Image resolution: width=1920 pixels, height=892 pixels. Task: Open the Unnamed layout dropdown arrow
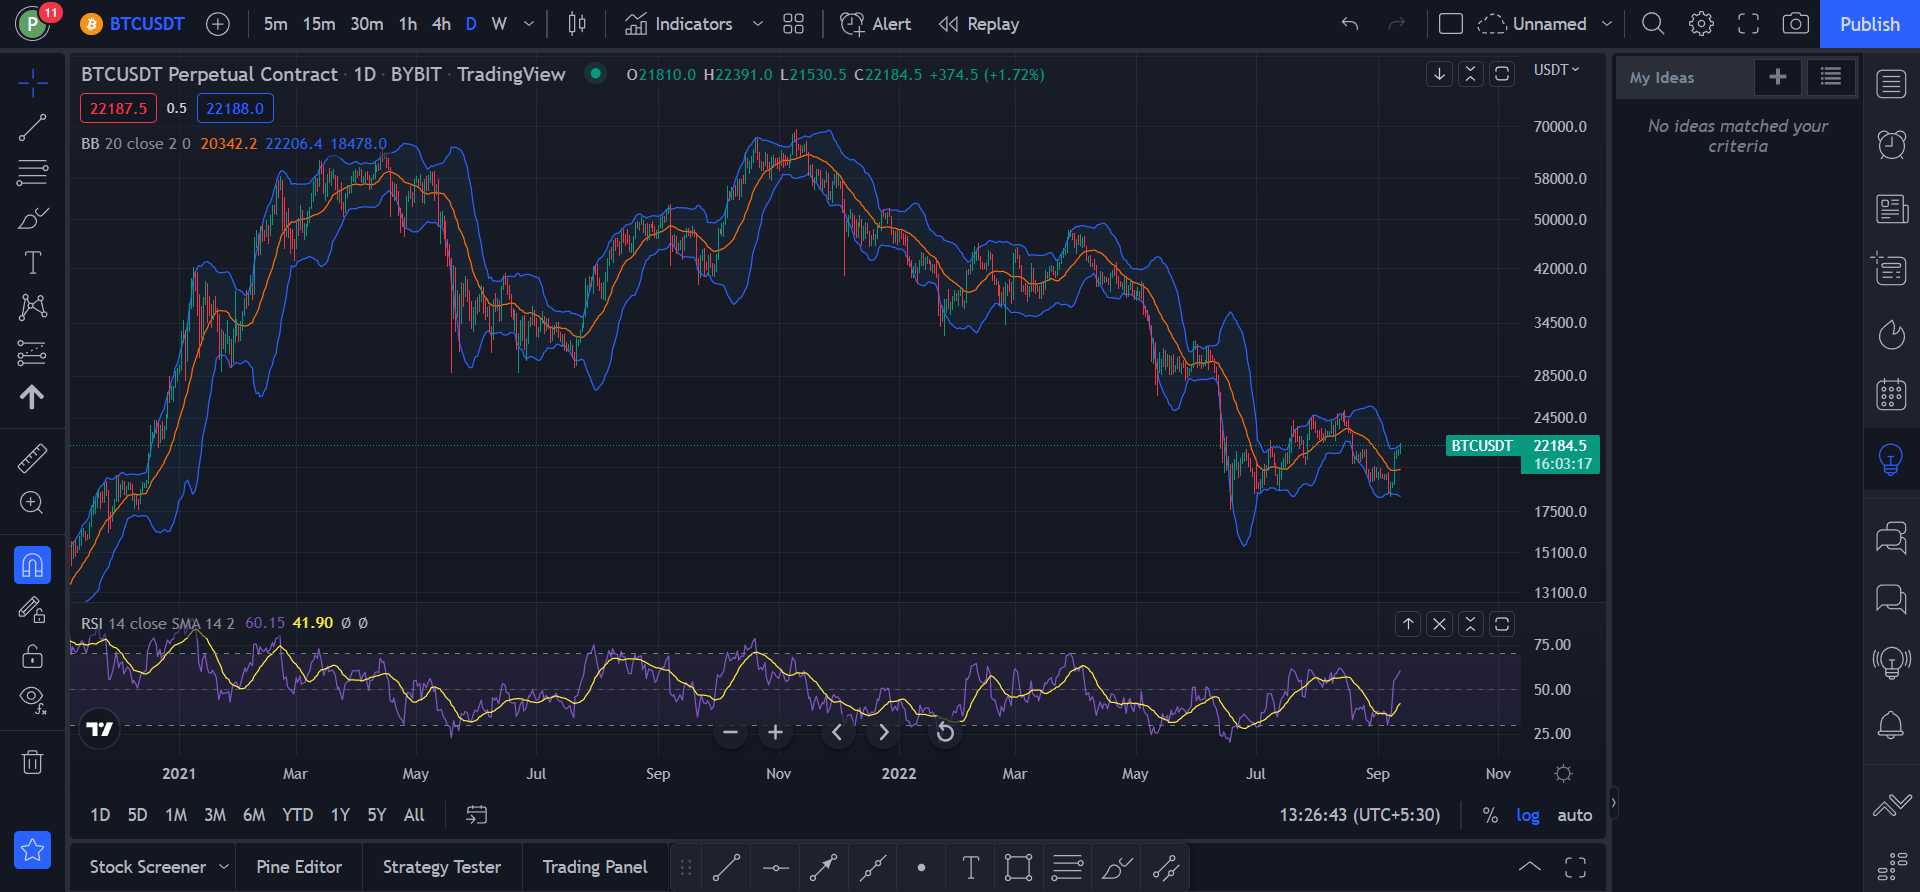pyautogui.click(x=1607, y=24)
